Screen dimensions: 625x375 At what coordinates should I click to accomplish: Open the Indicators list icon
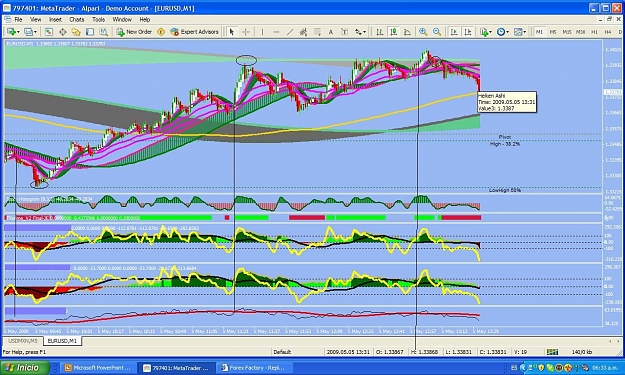click(484, 32)
